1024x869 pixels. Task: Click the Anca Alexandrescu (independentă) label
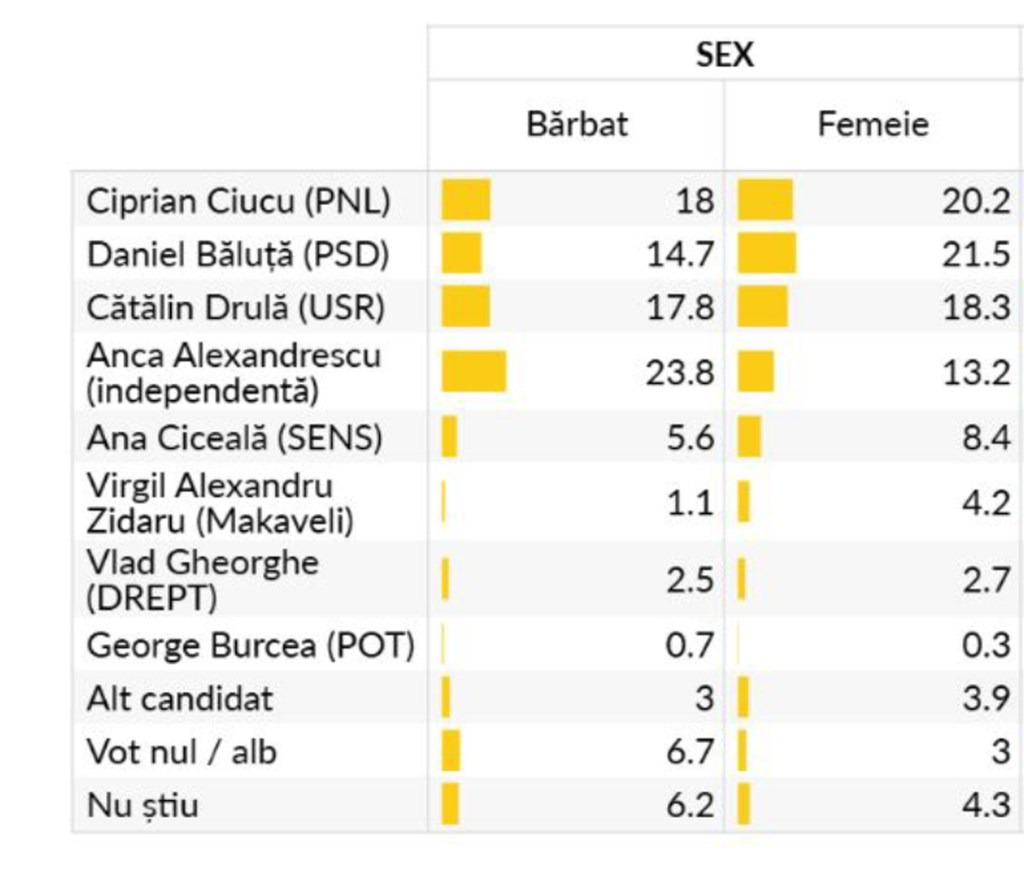233,372
